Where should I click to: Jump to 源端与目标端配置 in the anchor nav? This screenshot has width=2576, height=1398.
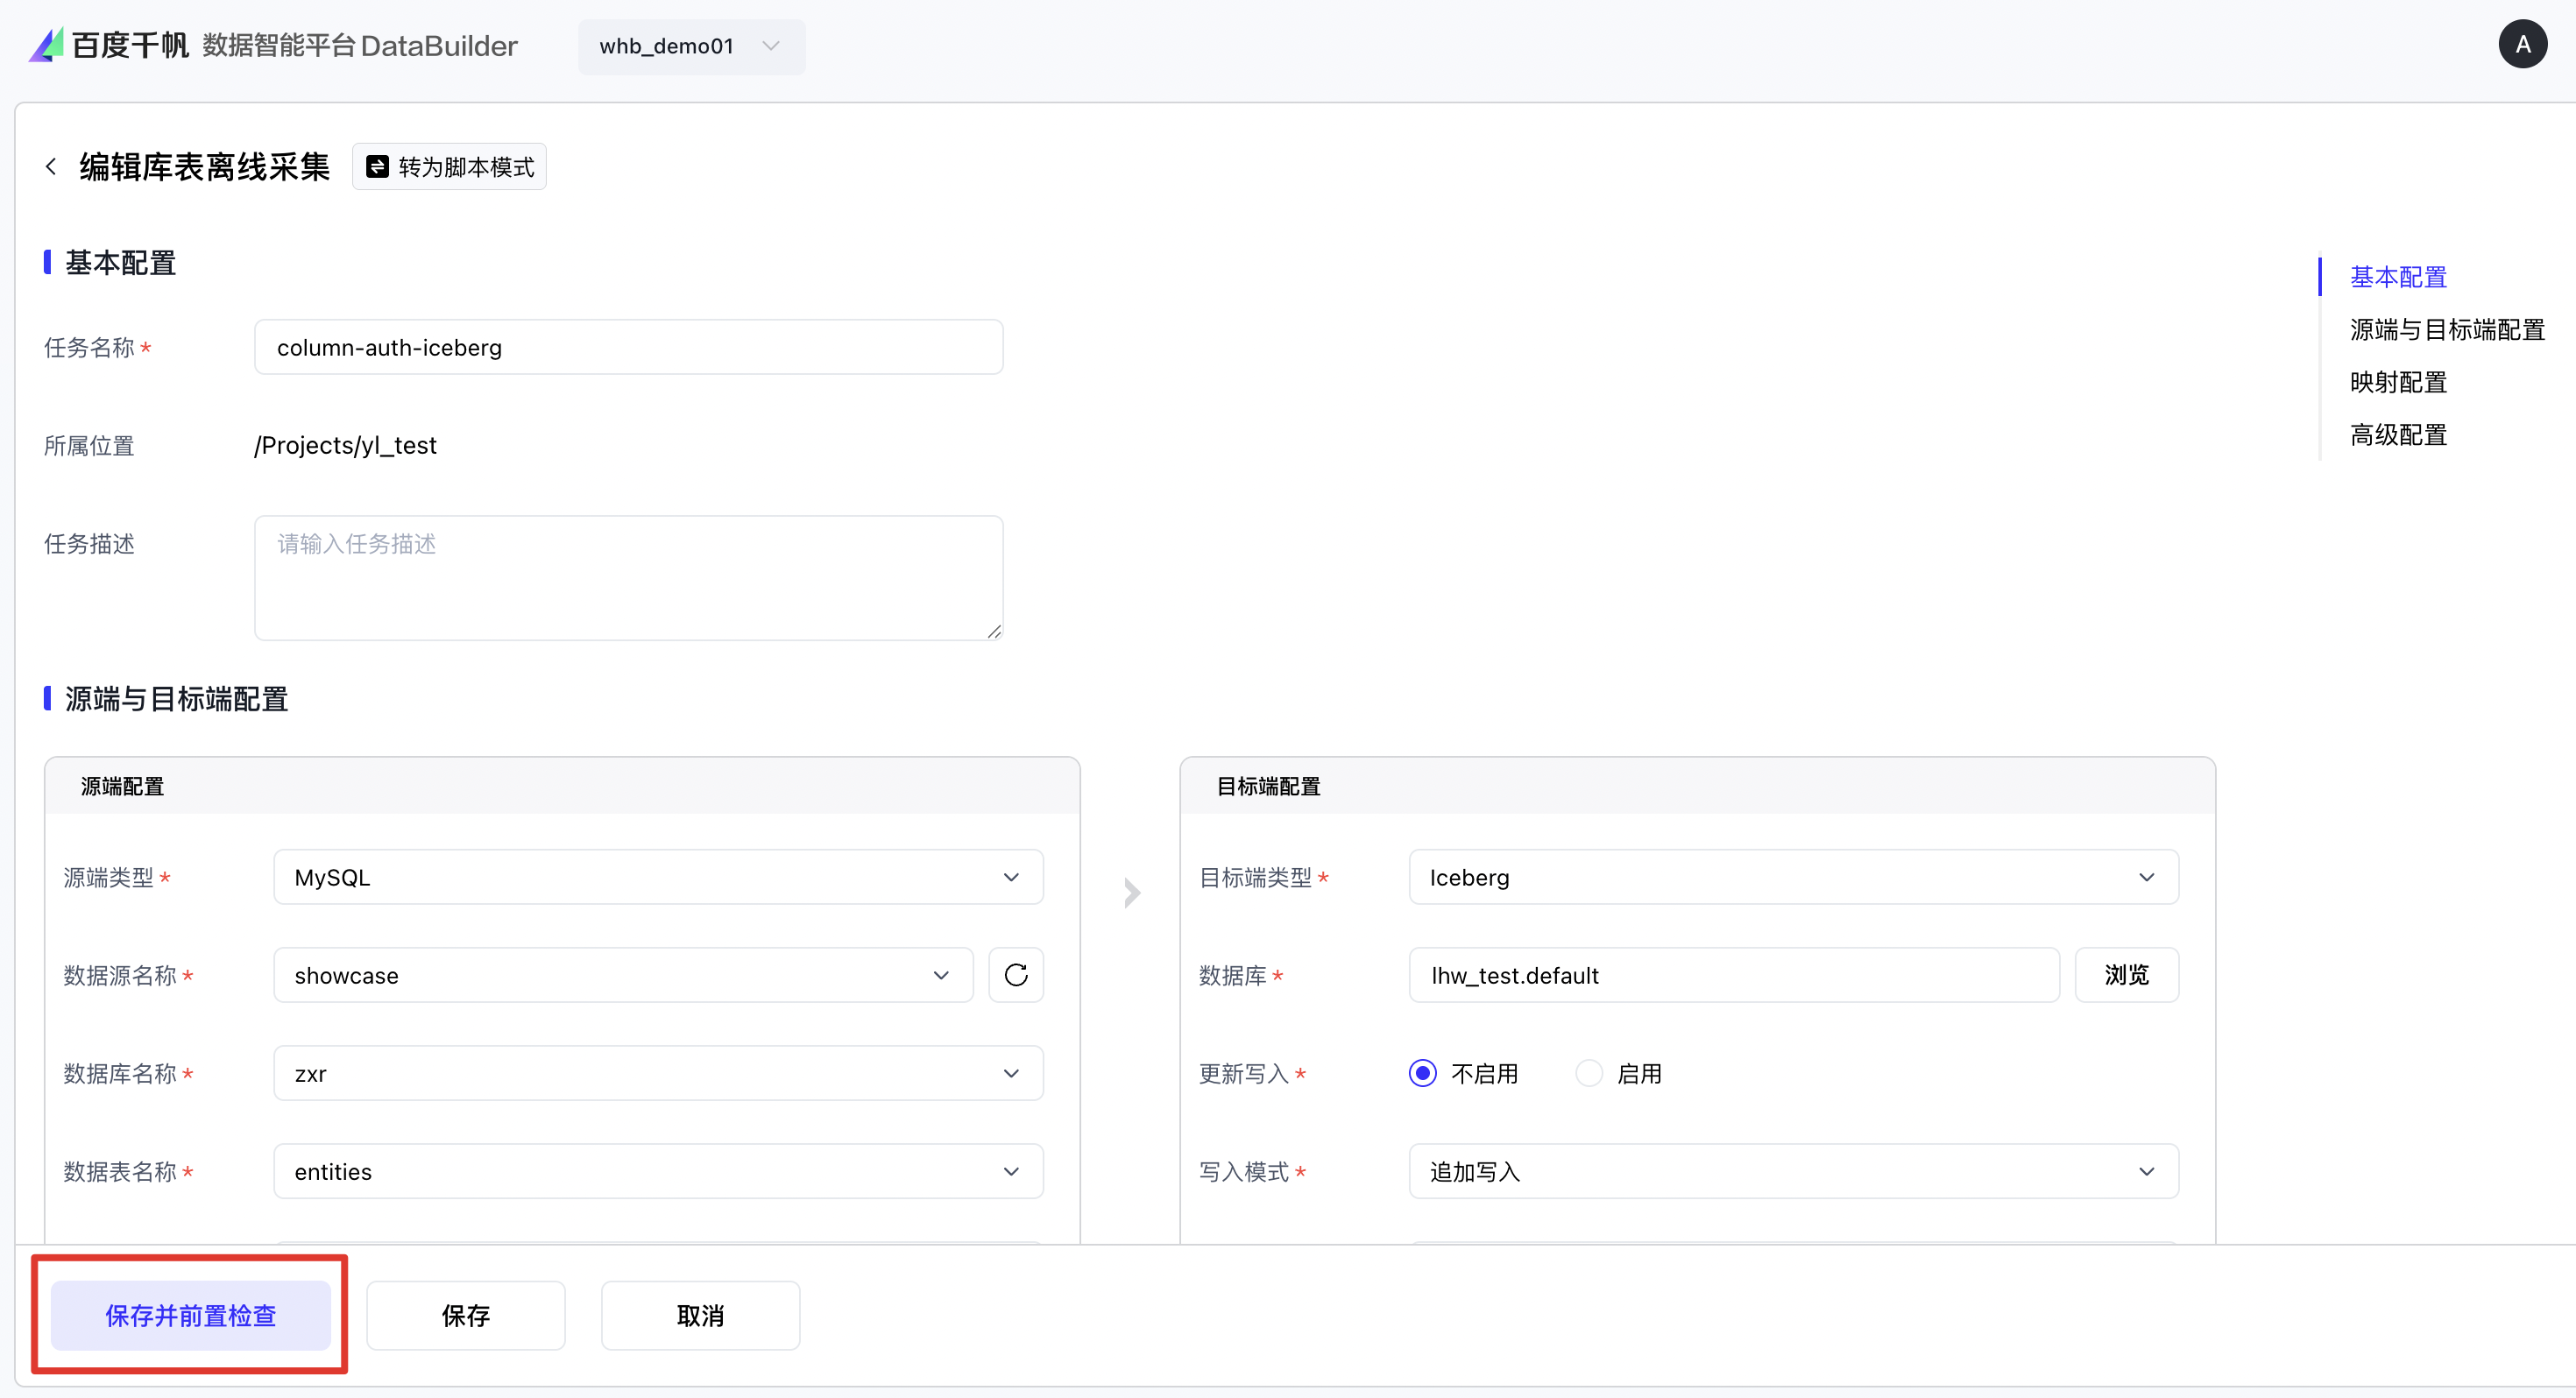2447,330
